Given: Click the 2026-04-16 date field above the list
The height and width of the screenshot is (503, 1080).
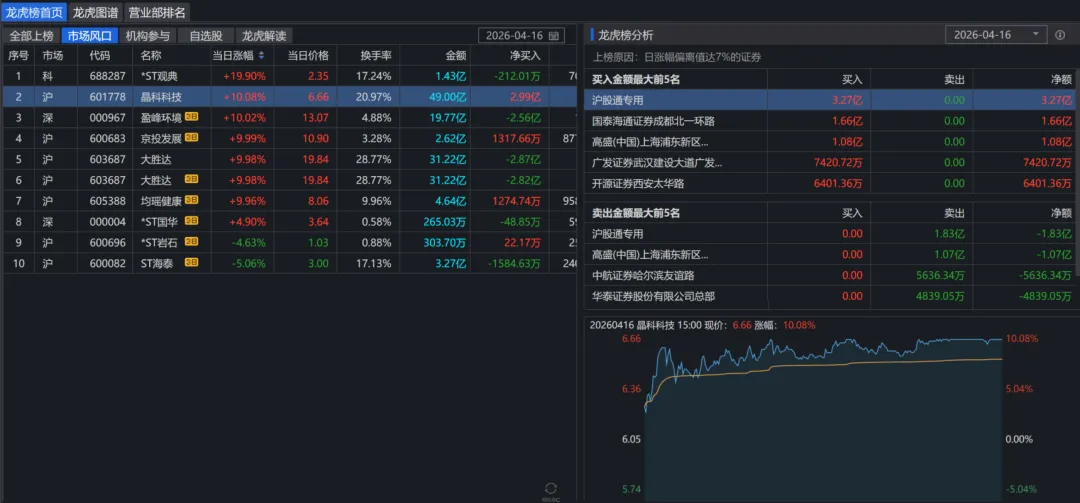Looking at the screenshot, I should pyautogui.click(x=521, y=35).
